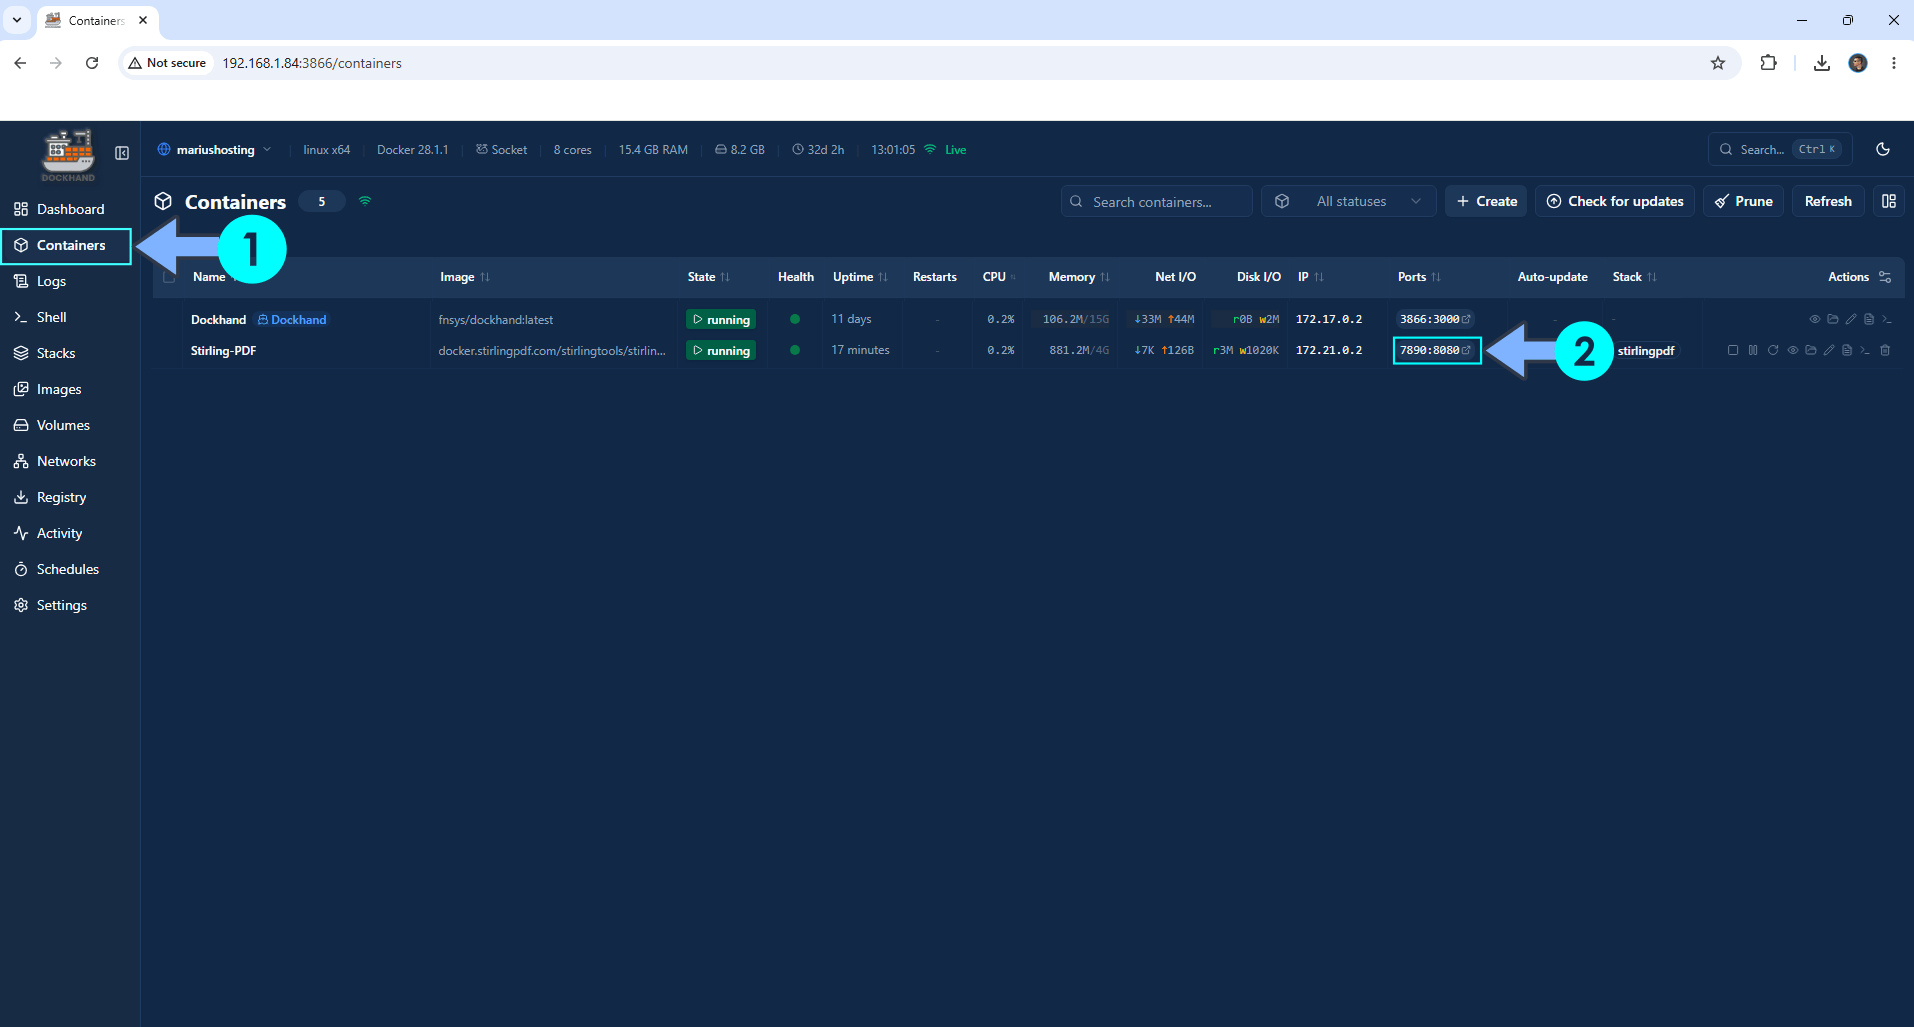Inspect the Stirling-PDF container via eye icon
Viewport: 1914px width, 1027px height.
coord(1793,350)
